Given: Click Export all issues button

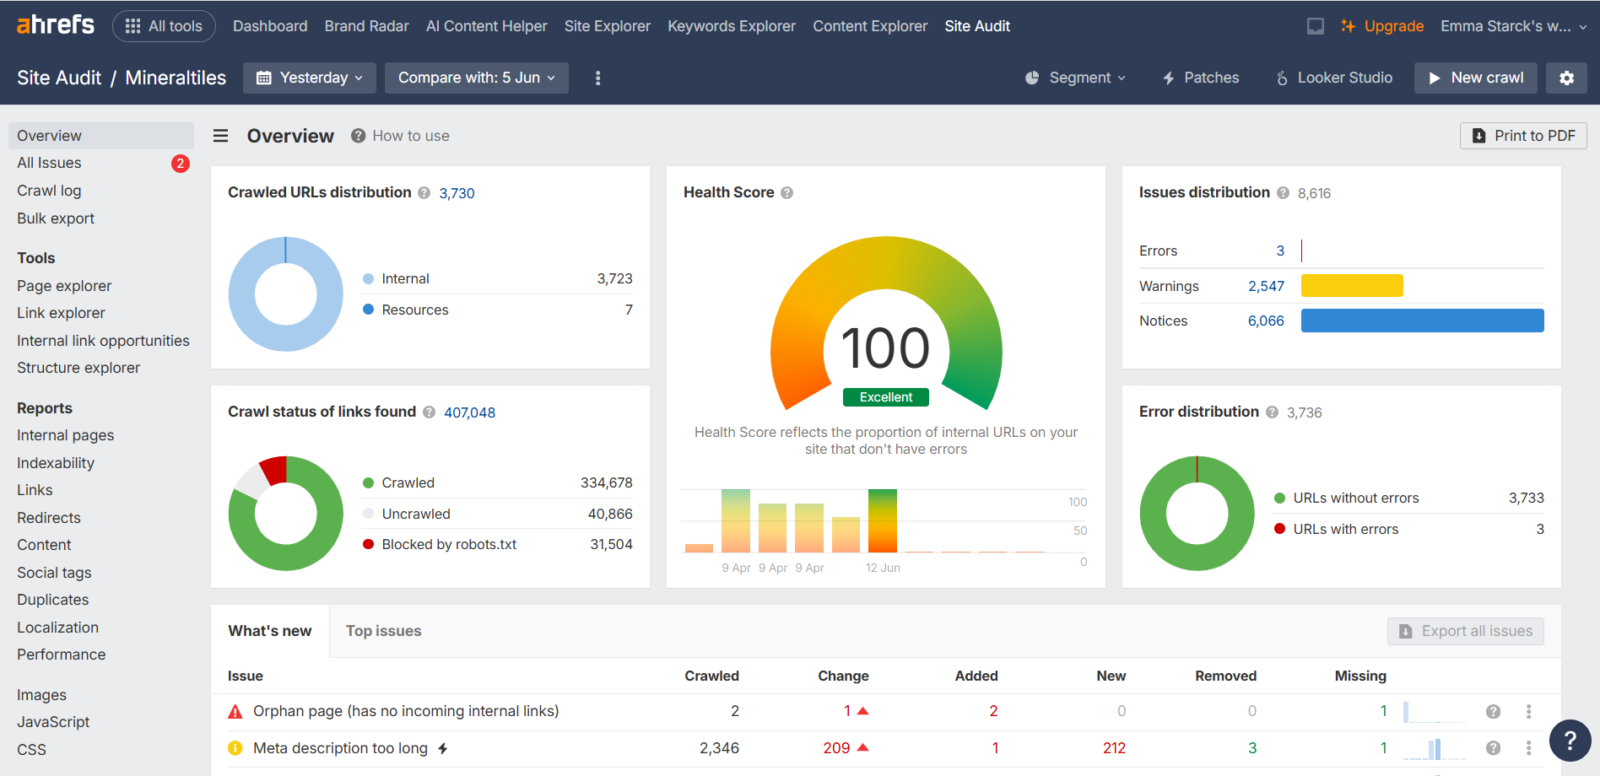Looking at the screenshot, I should (x=1466, y=631).
